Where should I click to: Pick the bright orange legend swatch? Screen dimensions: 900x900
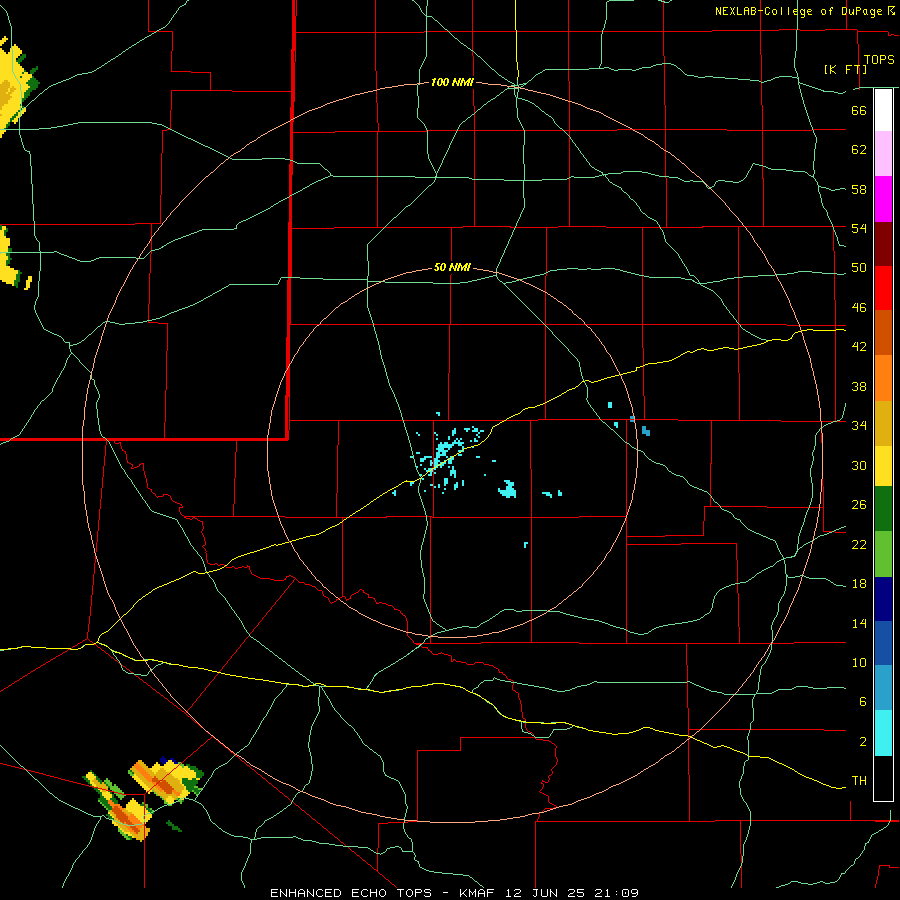pyautogui.click(x=883, y=378)
